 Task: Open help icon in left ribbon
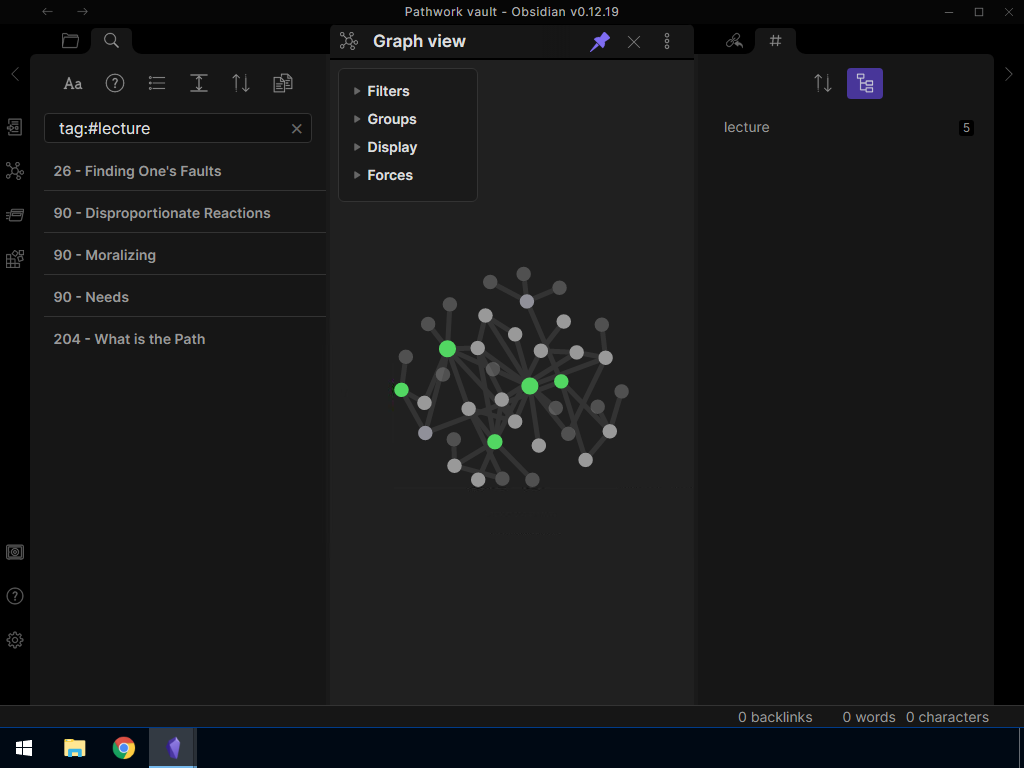(x=15, y=596)
